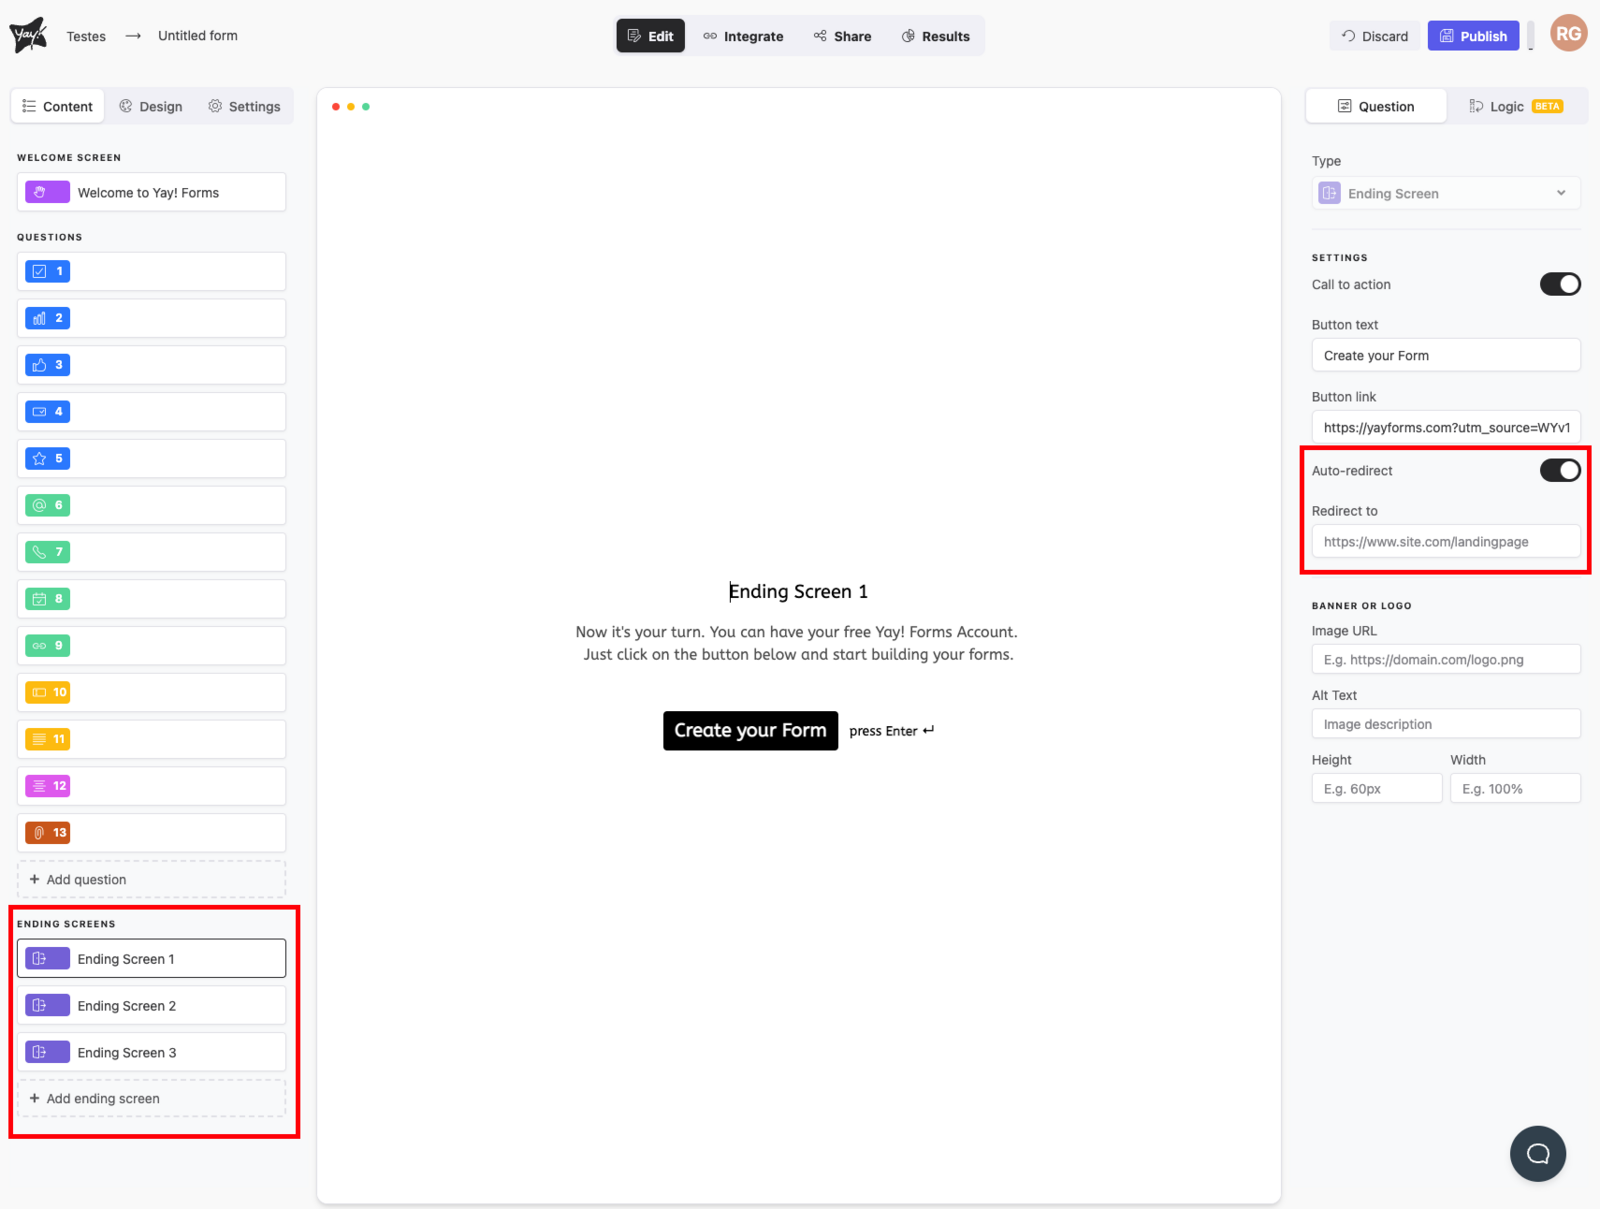Image resolution: width=1600 pixels, height=1209 pixels.
Task: Click the Yay! Forms logo icon
Action: coord(28,35)
